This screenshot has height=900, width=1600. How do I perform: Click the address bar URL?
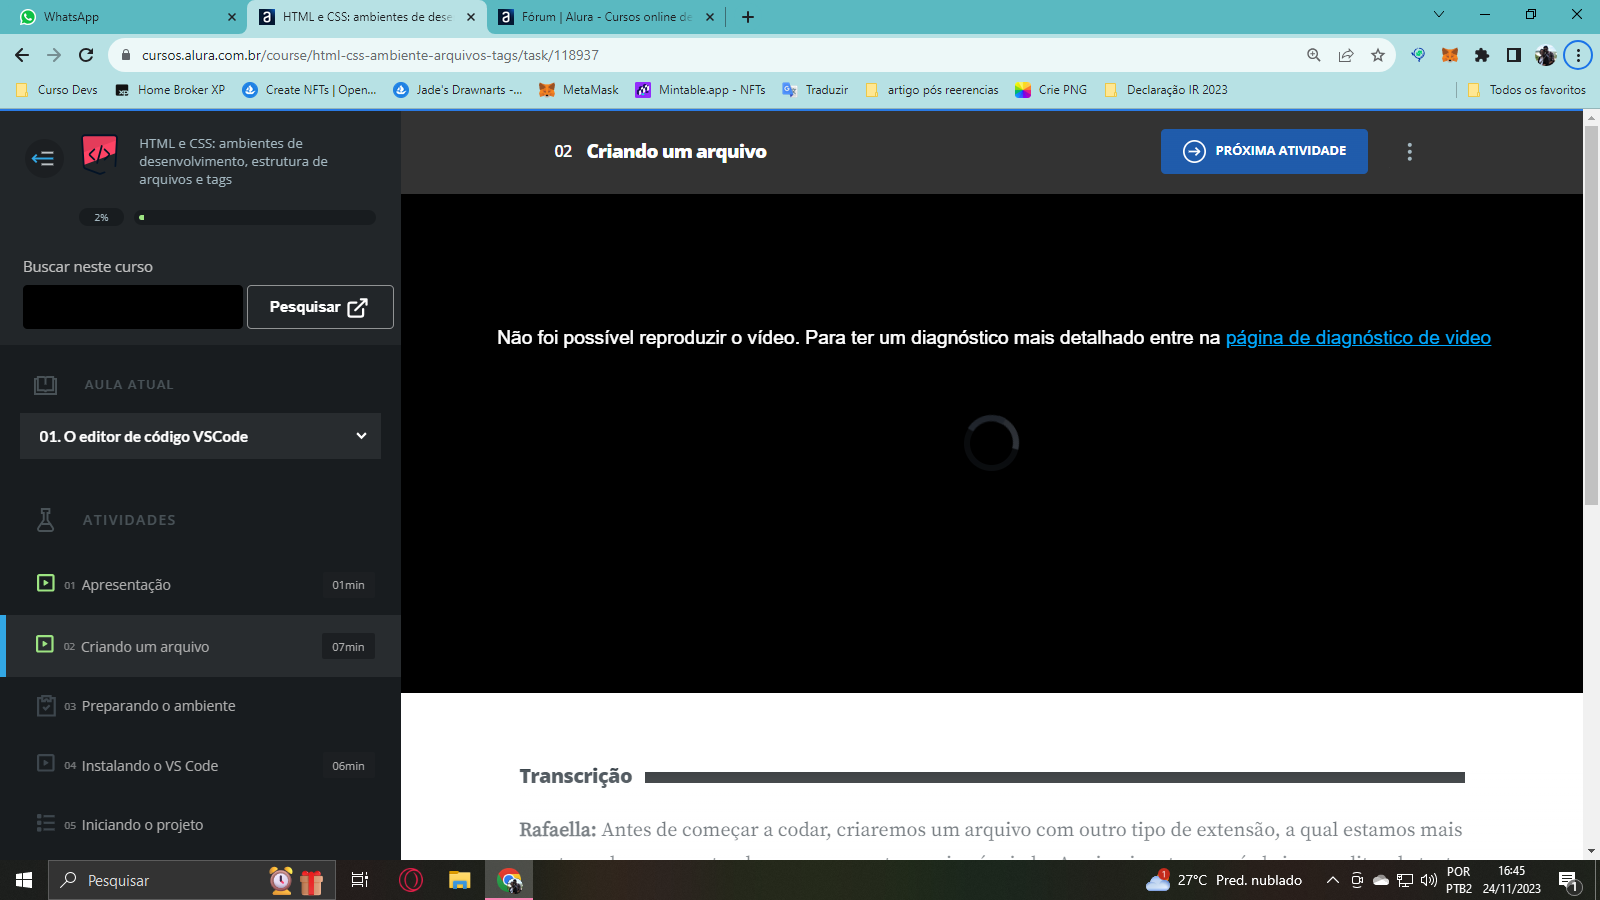pyautogui.click(x=370, y=55)
